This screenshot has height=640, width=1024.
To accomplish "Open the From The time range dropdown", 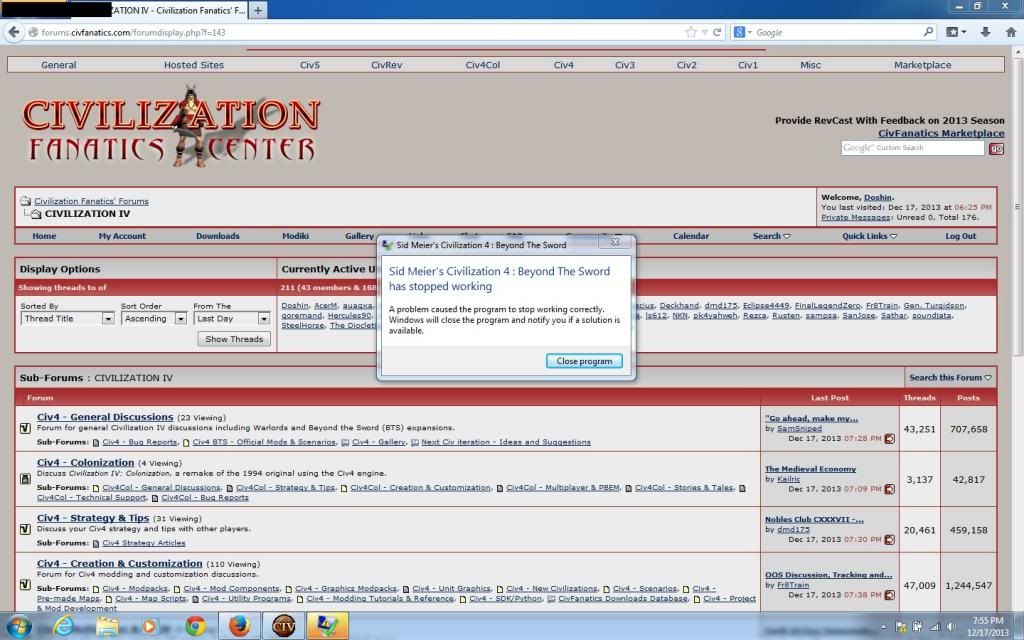I will pos(232,319).
